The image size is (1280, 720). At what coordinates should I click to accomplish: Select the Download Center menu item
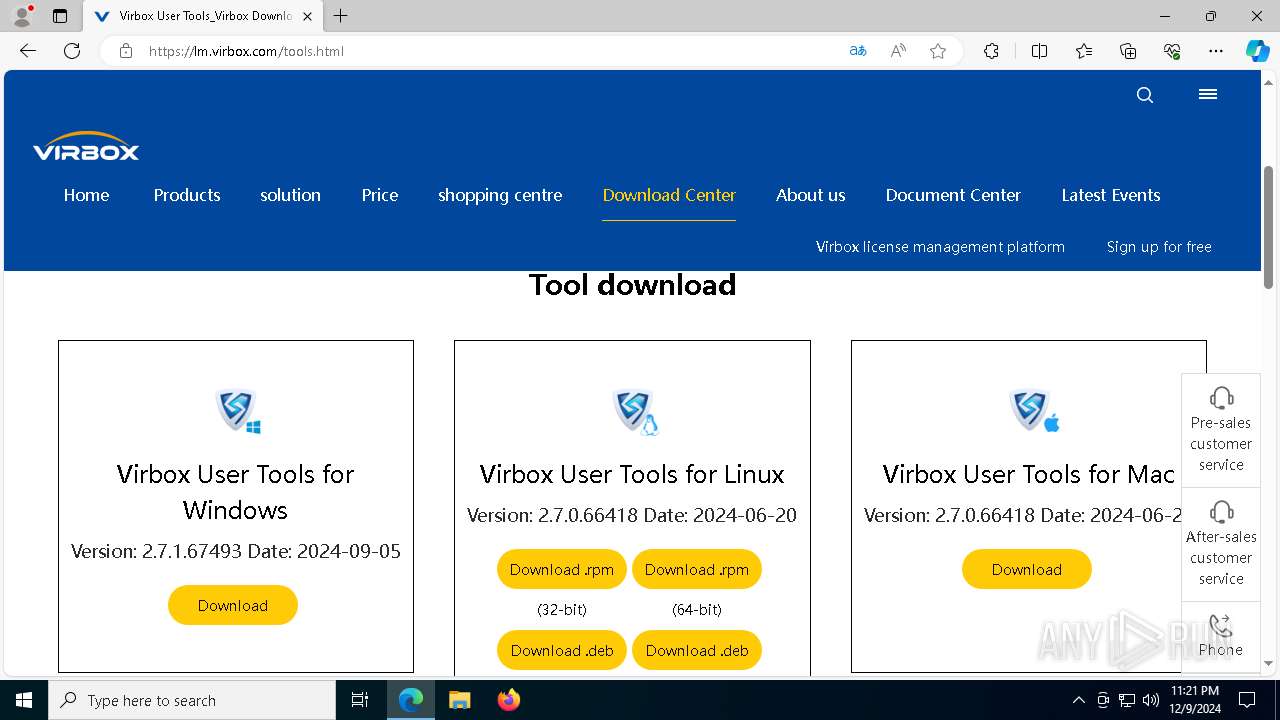(669, 195)
